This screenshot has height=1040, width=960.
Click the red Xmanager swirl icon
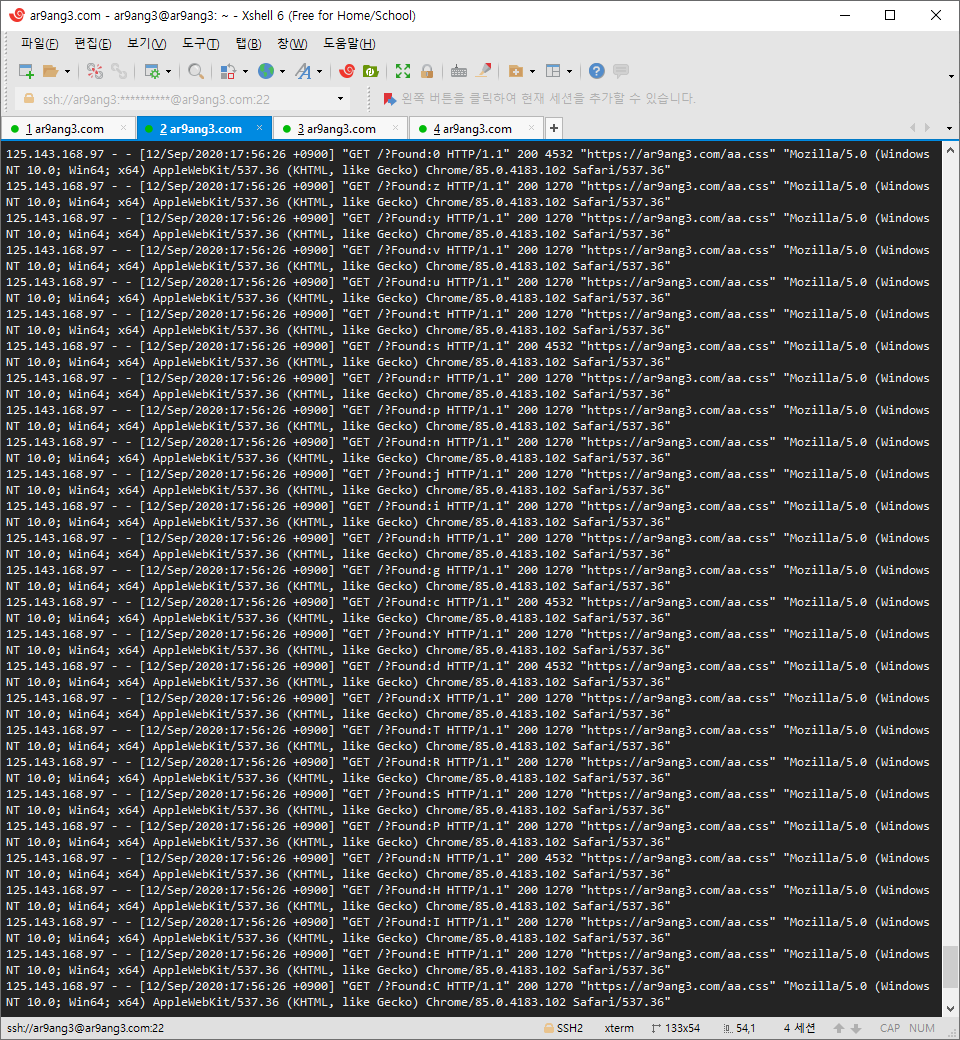[347, 71]
